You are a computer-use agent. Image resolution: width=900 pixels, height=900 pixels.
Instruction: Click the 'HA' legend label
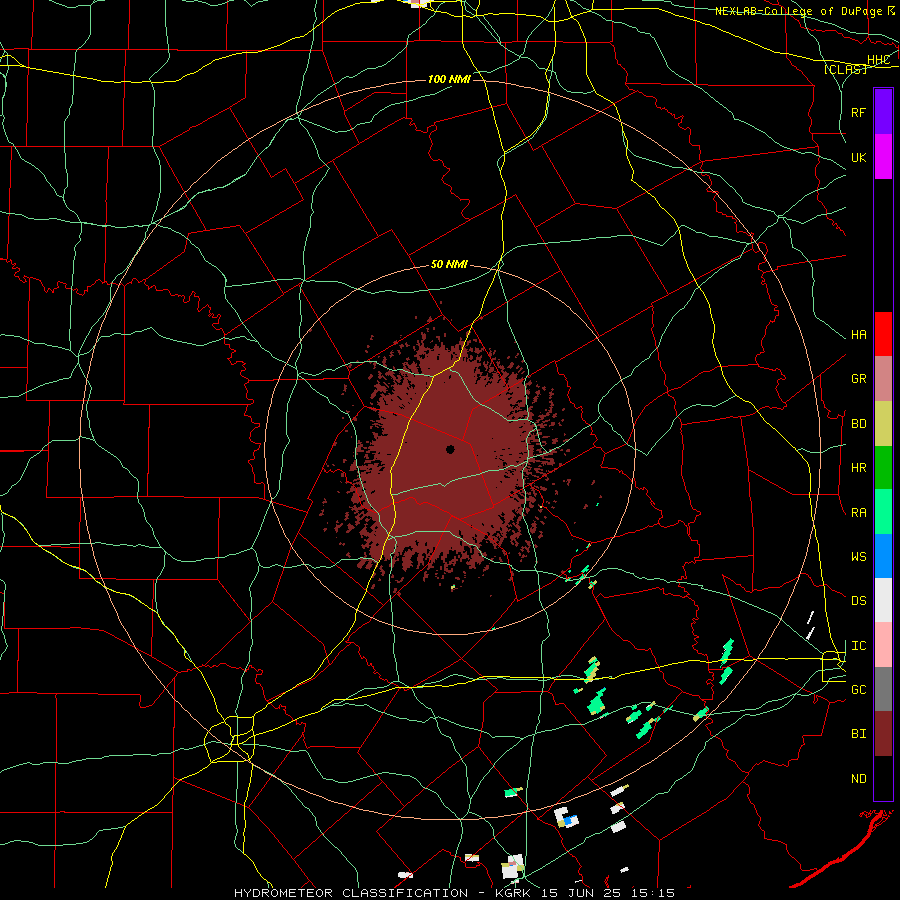859,335
